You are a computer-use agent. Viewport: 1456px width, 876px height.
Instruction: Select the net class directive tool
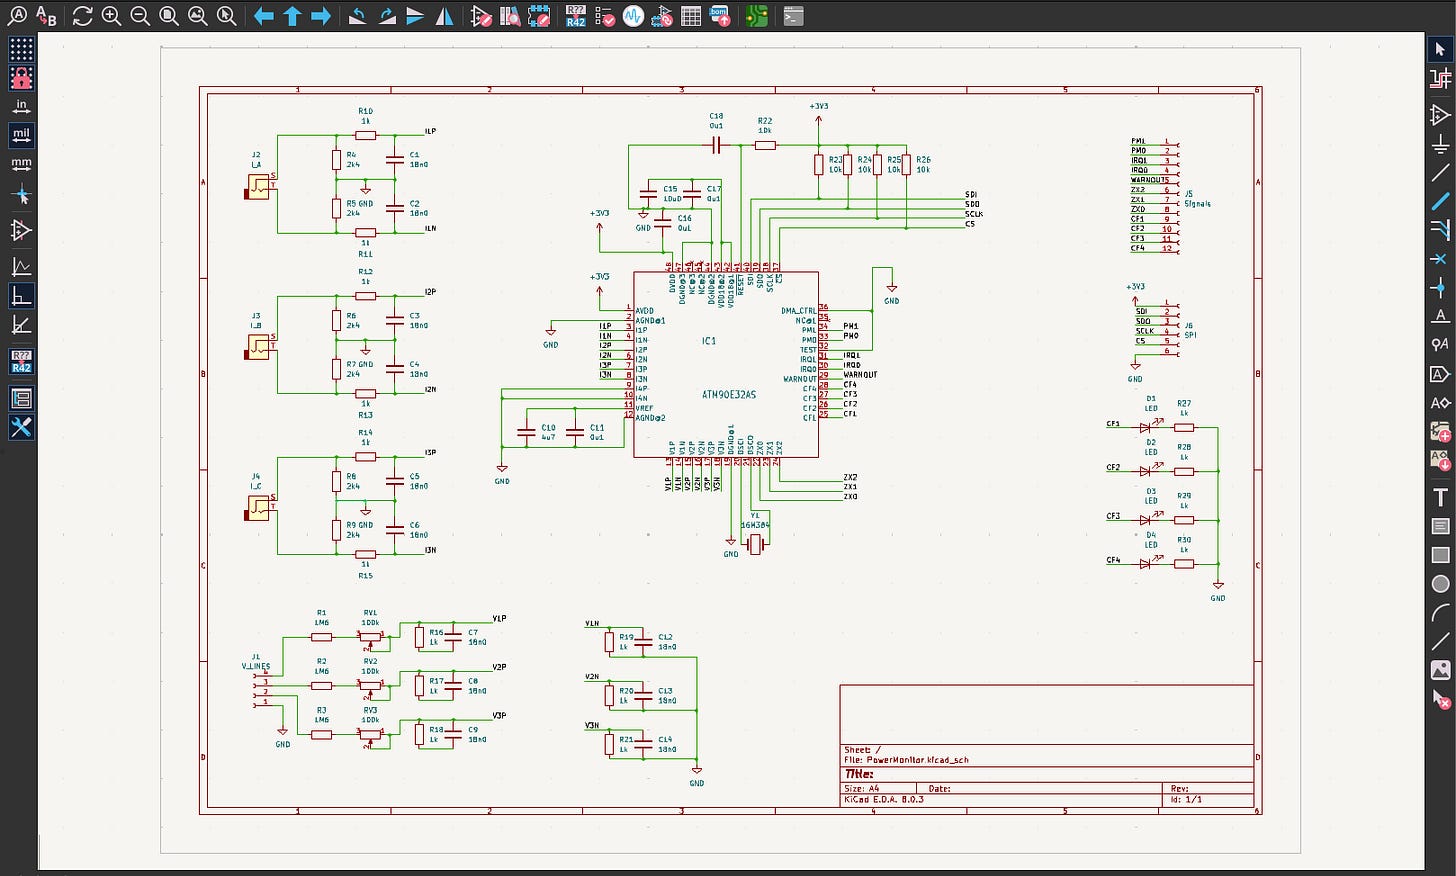pos(1440,345)
